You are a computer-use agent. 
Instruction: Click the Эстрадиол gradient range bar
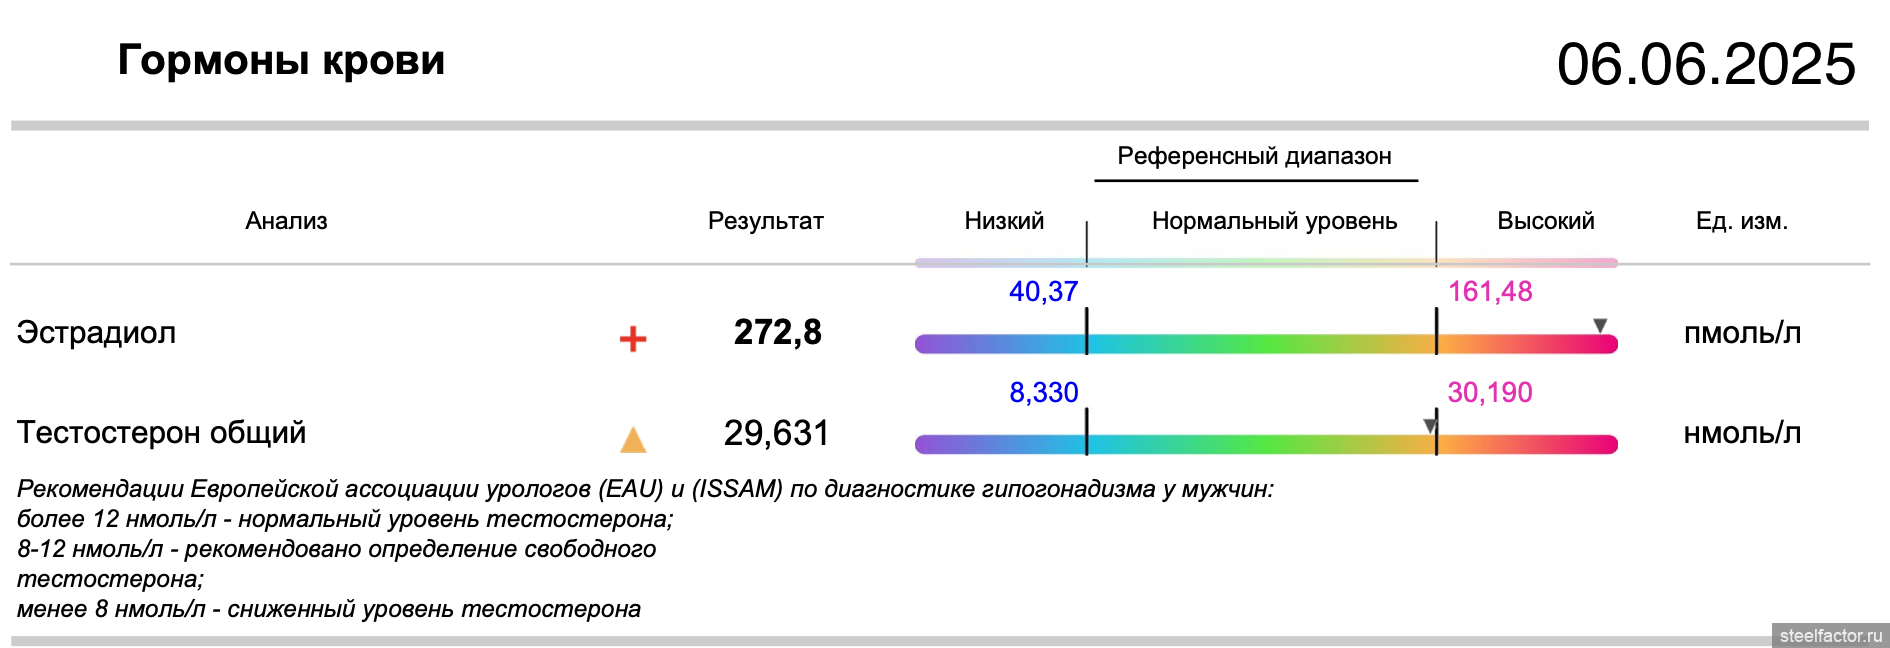(x=1265, y=344)
